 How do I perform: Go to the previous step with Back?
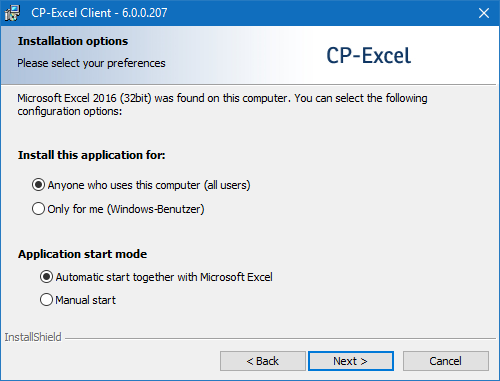tap(263, 361)
